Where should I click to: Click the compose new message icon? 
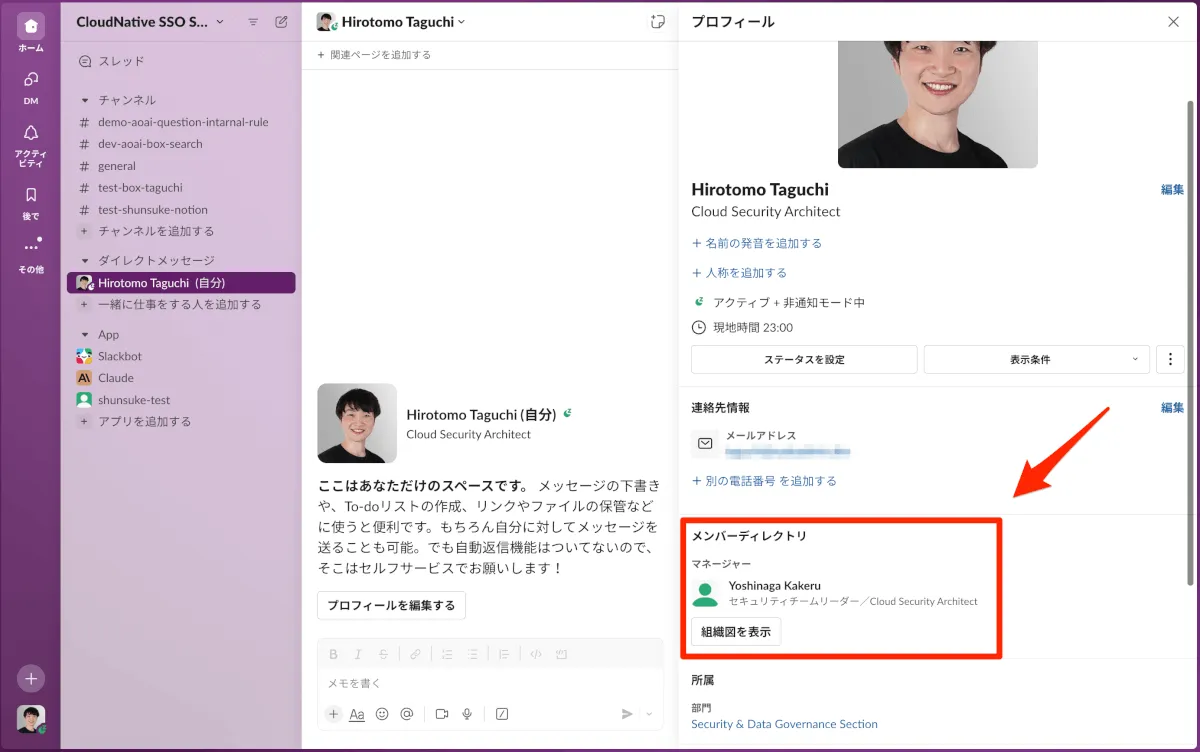coord(281,22)
